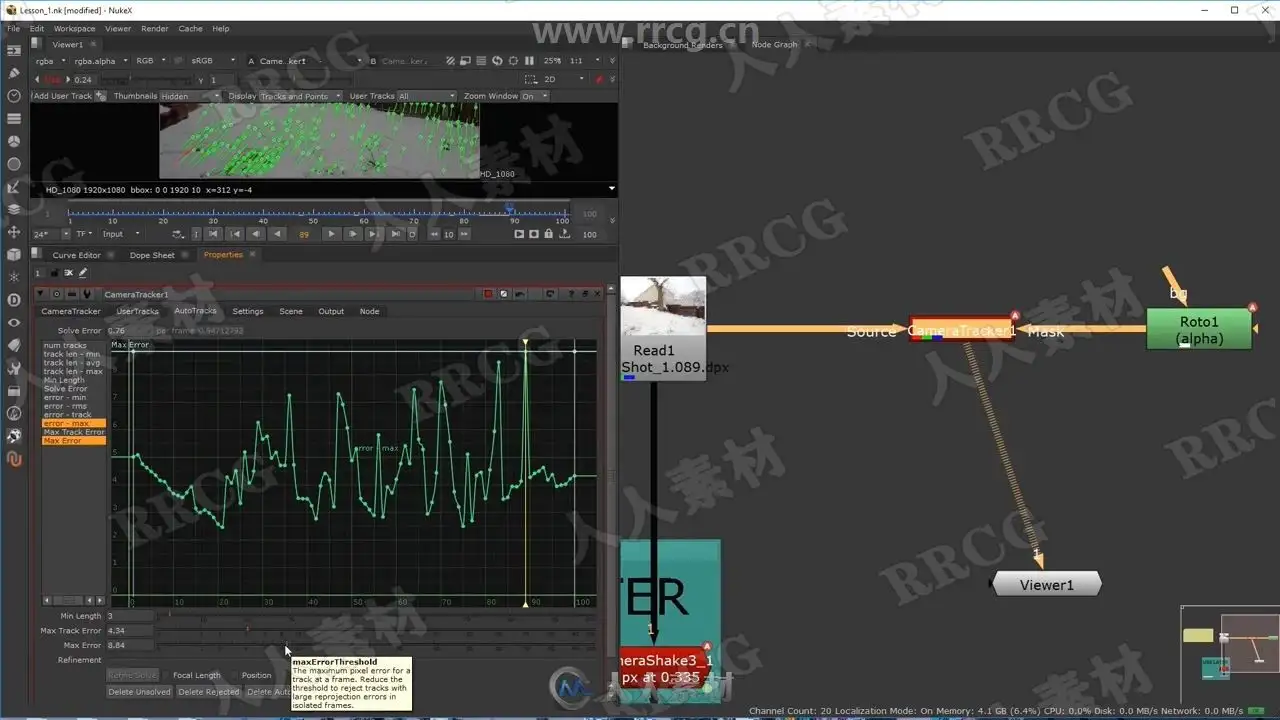
Task: Toggle the out-point O button
Action: pos(412,234)
